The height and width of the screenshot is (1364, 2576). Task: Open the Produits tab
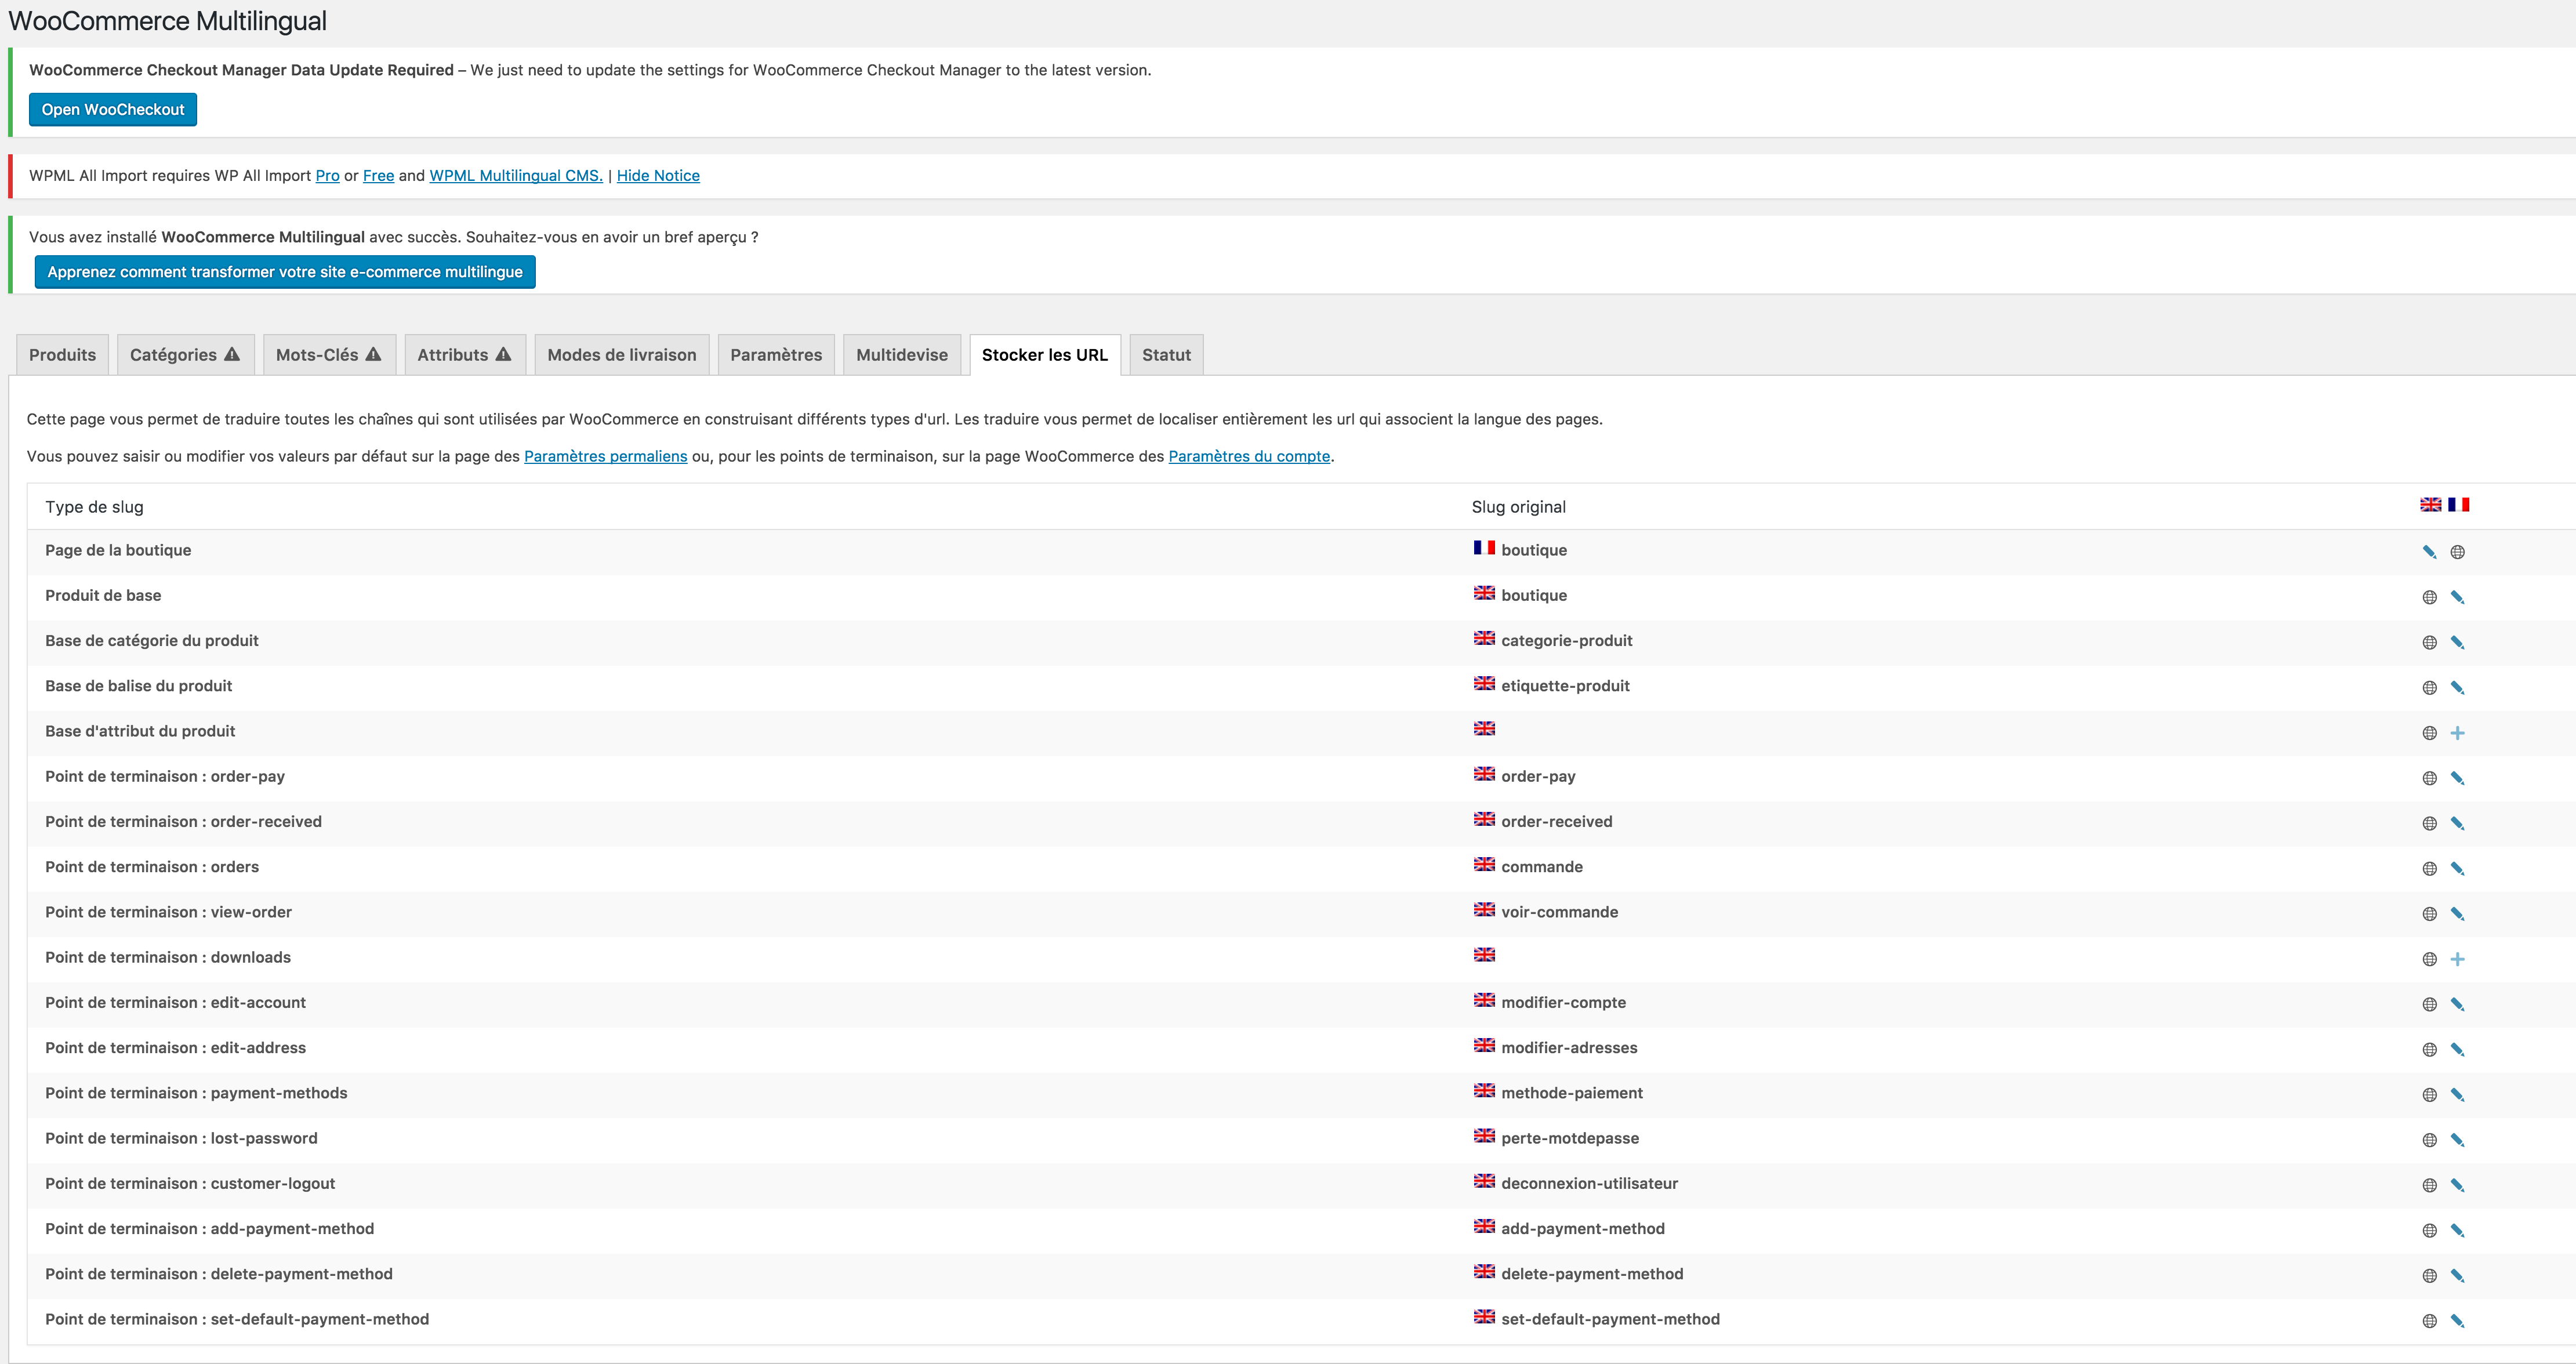point(62,355)
